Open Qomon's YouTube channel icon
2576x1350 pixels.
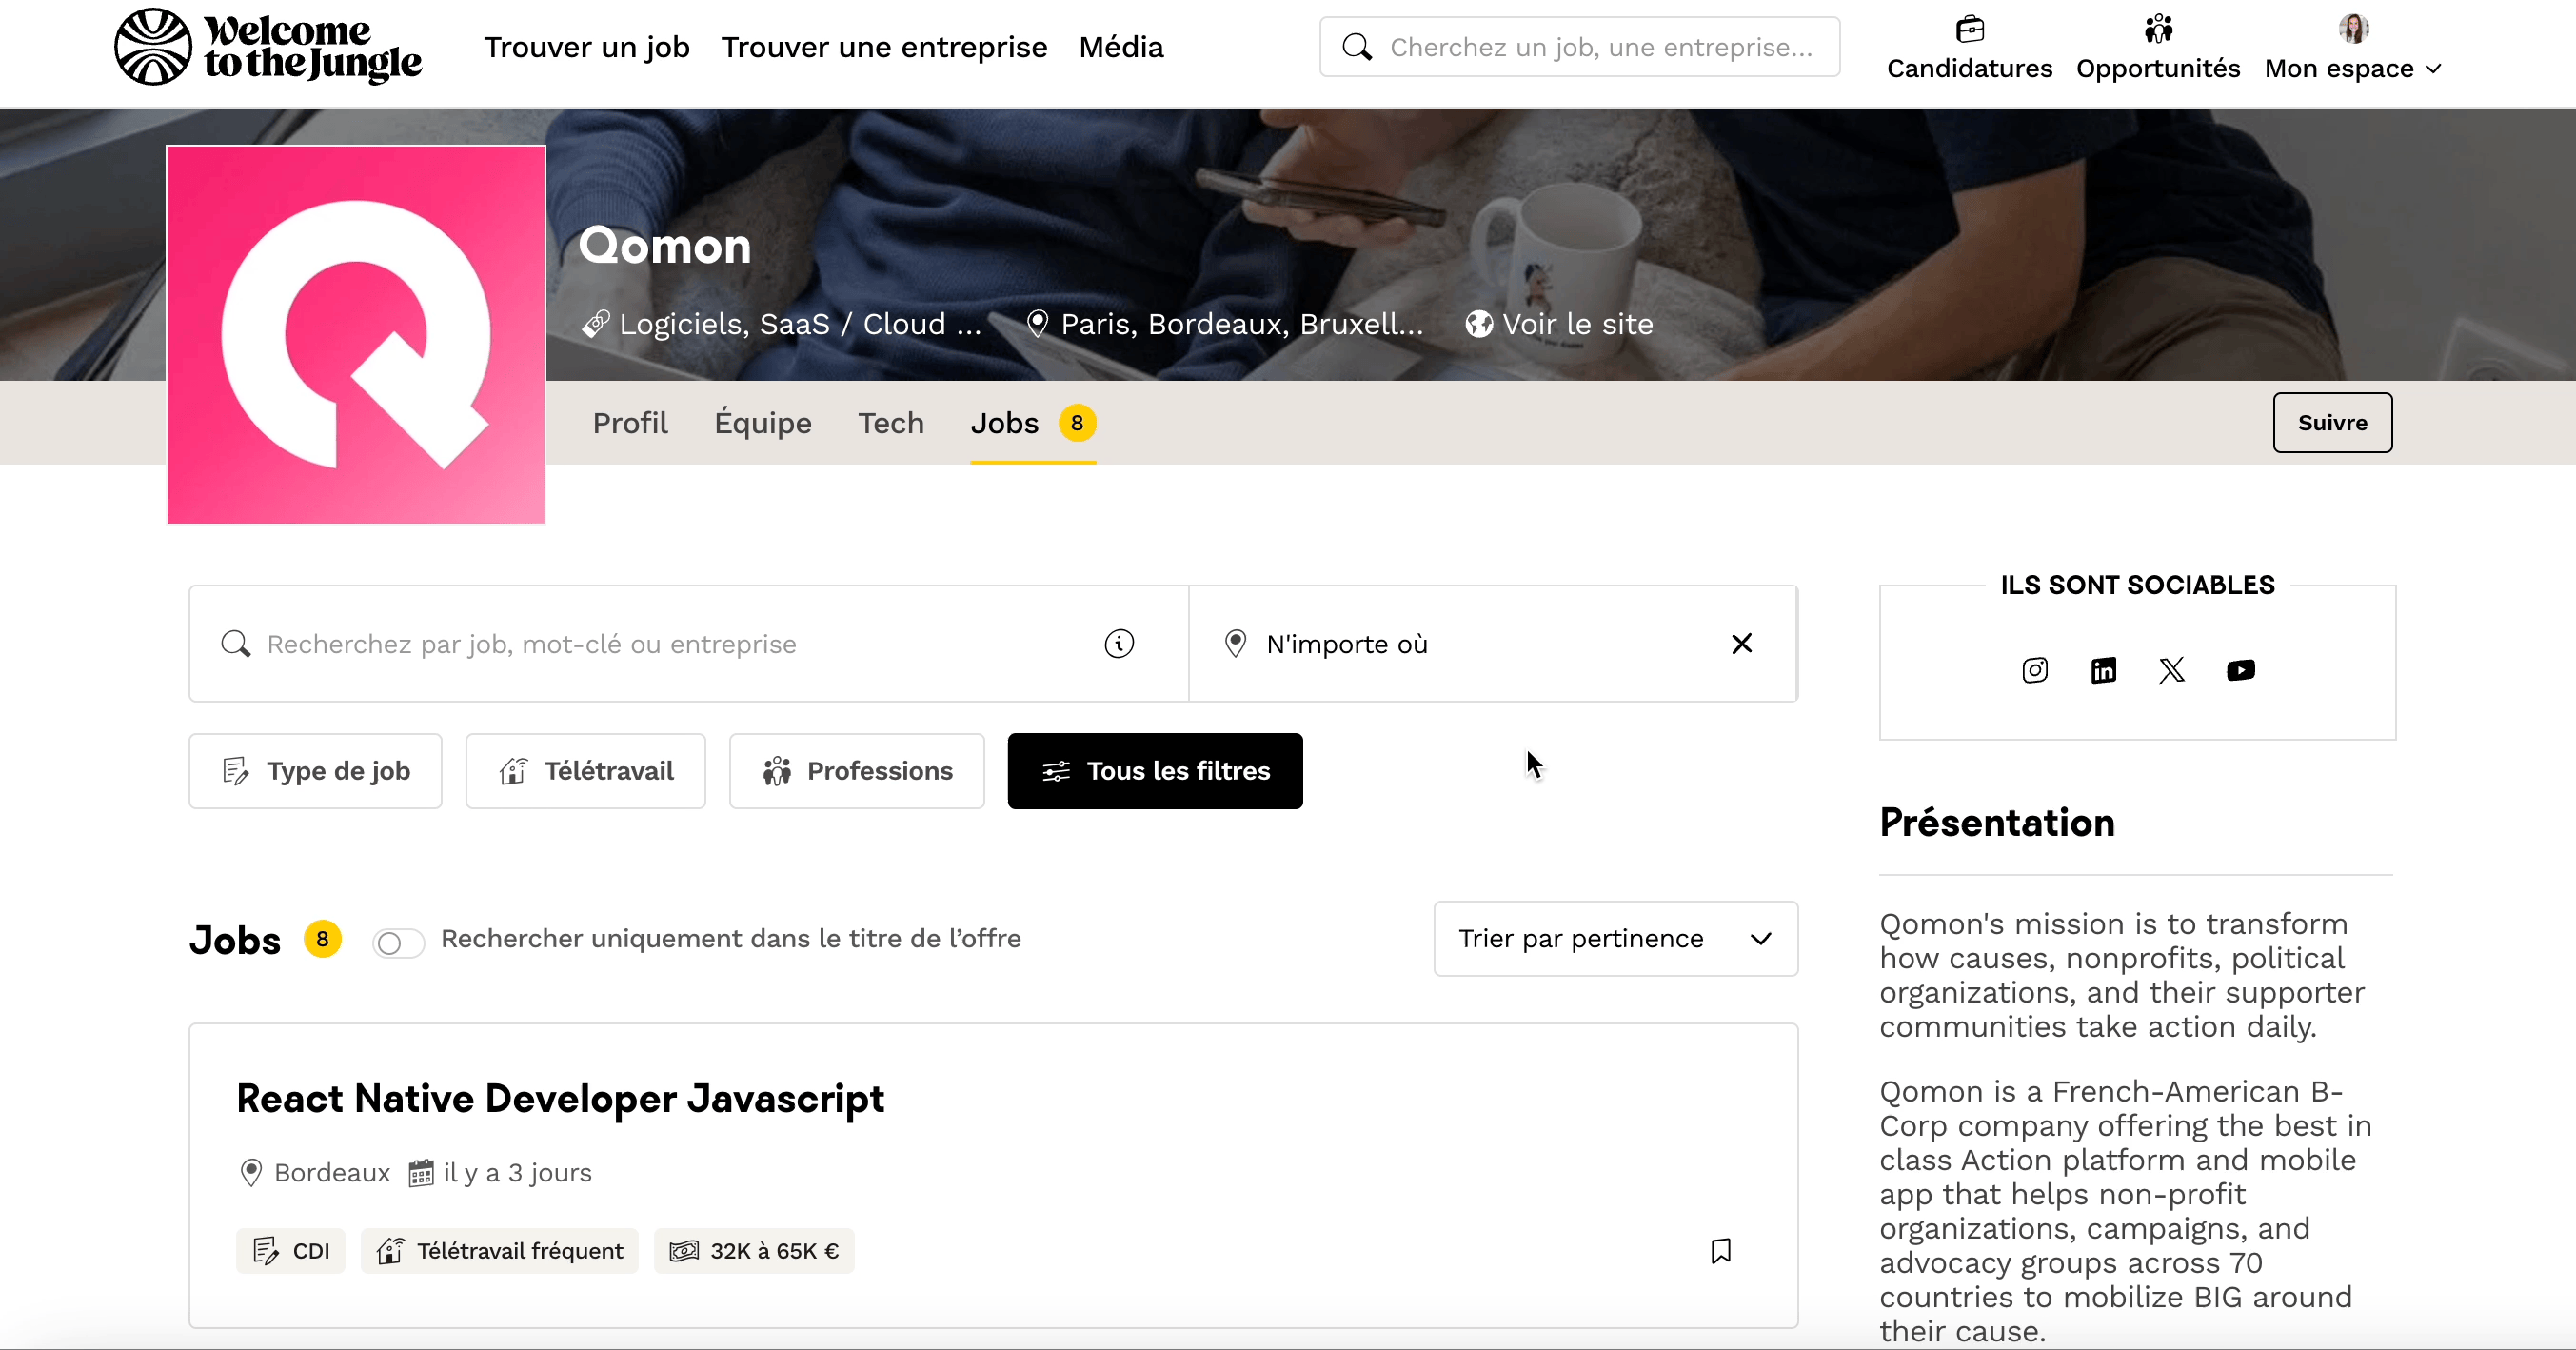pos(2240,670)
